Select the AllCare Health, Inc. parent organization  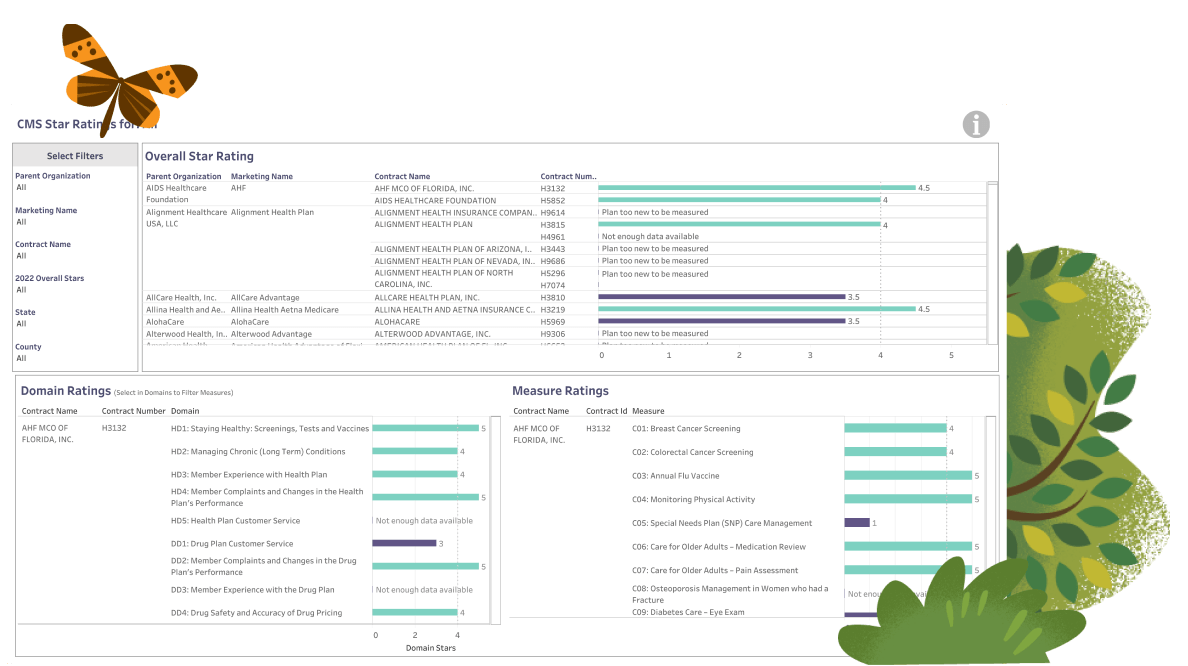tap(181, 298)
